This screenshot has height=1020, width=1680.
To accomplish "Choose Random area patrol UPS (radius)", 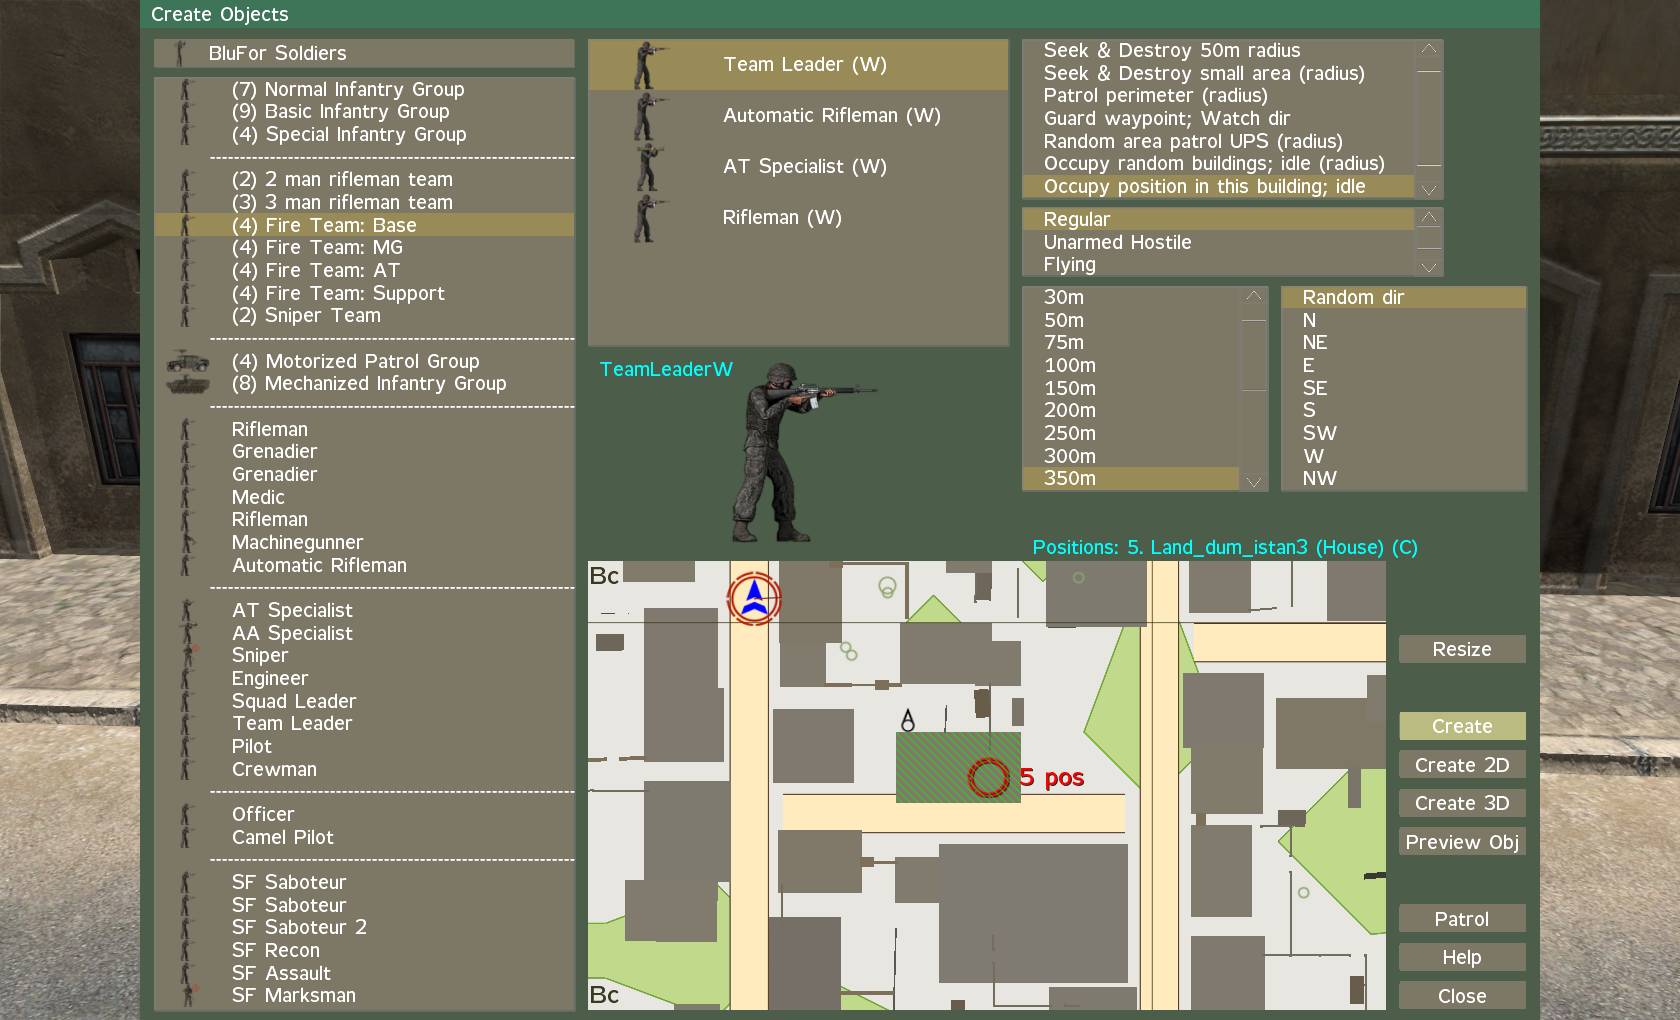I will (1218, 141).
